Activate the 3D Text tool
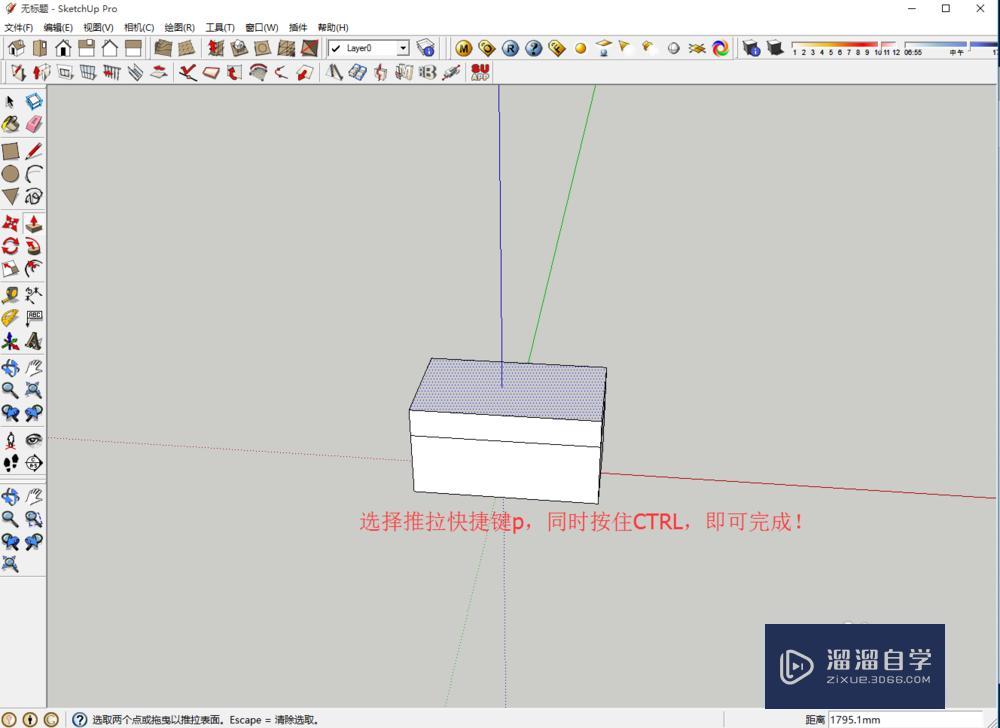The width and height of the screenshot is (1000, 728). coord(34,341)
